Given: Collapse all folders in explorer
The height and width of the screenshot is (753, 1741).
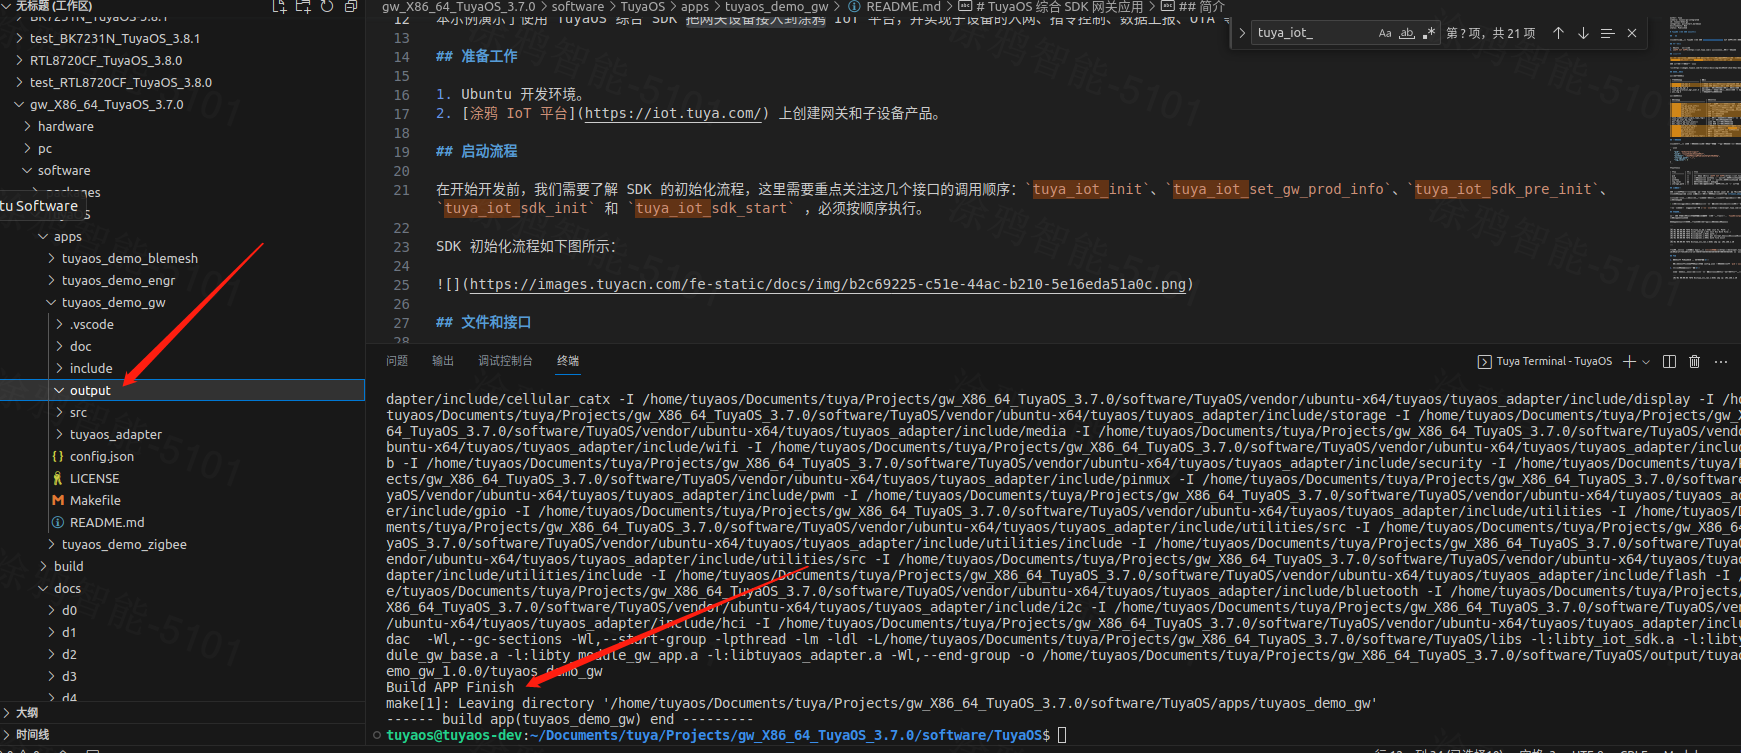Looking at the screenshot, I should [351, 6].
